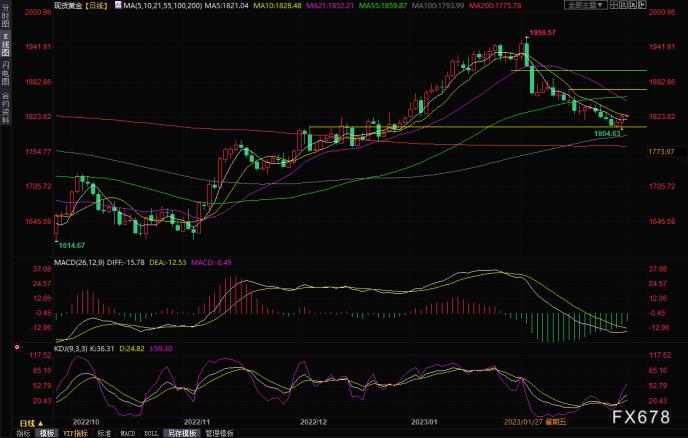Click the 【日线】 label in the chart title

(96, 6)
